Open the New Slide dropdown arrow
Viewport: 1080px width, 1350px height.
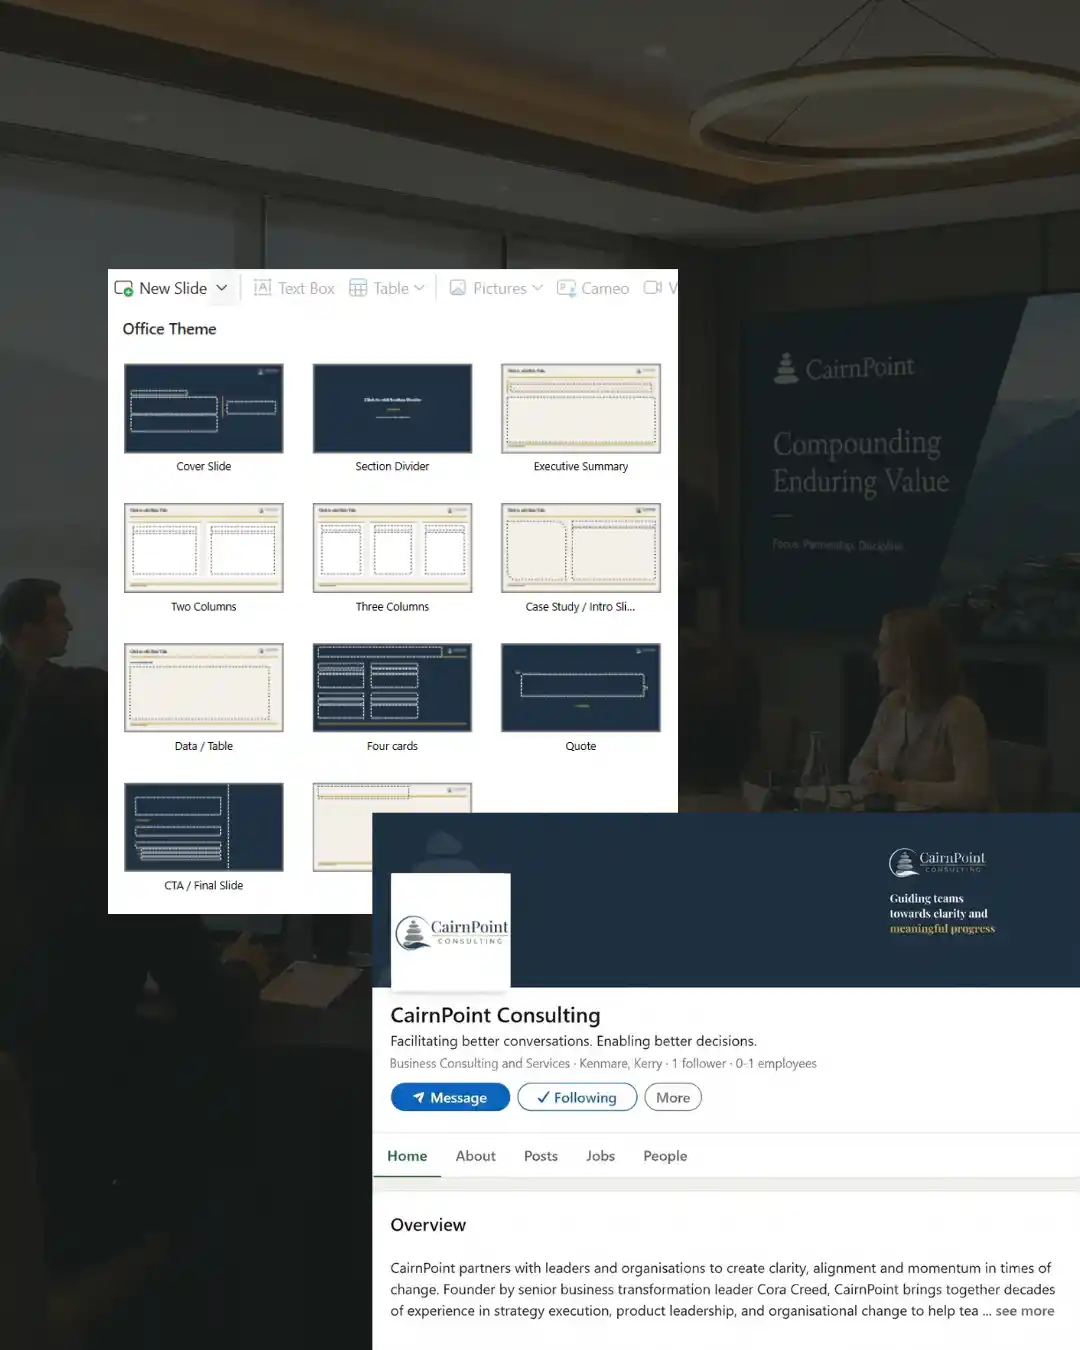[222, 288]
